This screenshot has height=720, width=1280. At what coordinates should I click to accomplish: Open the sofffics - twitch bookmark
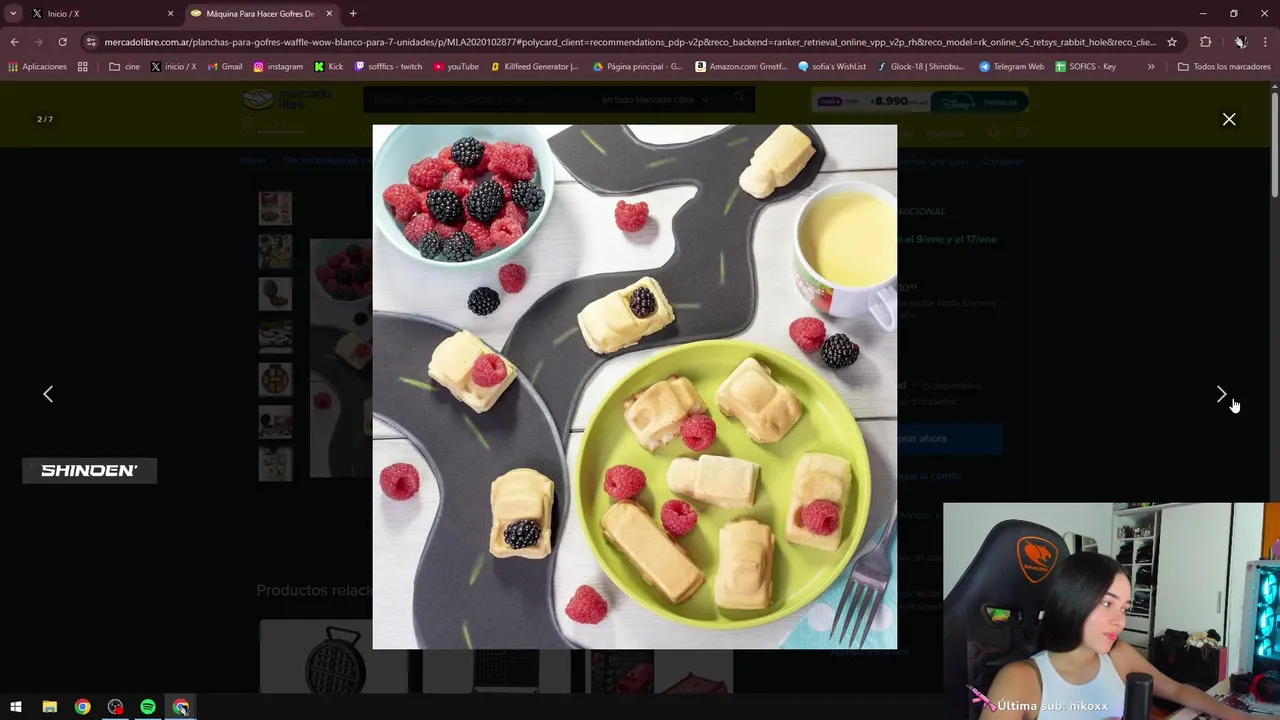coord(389,67)
